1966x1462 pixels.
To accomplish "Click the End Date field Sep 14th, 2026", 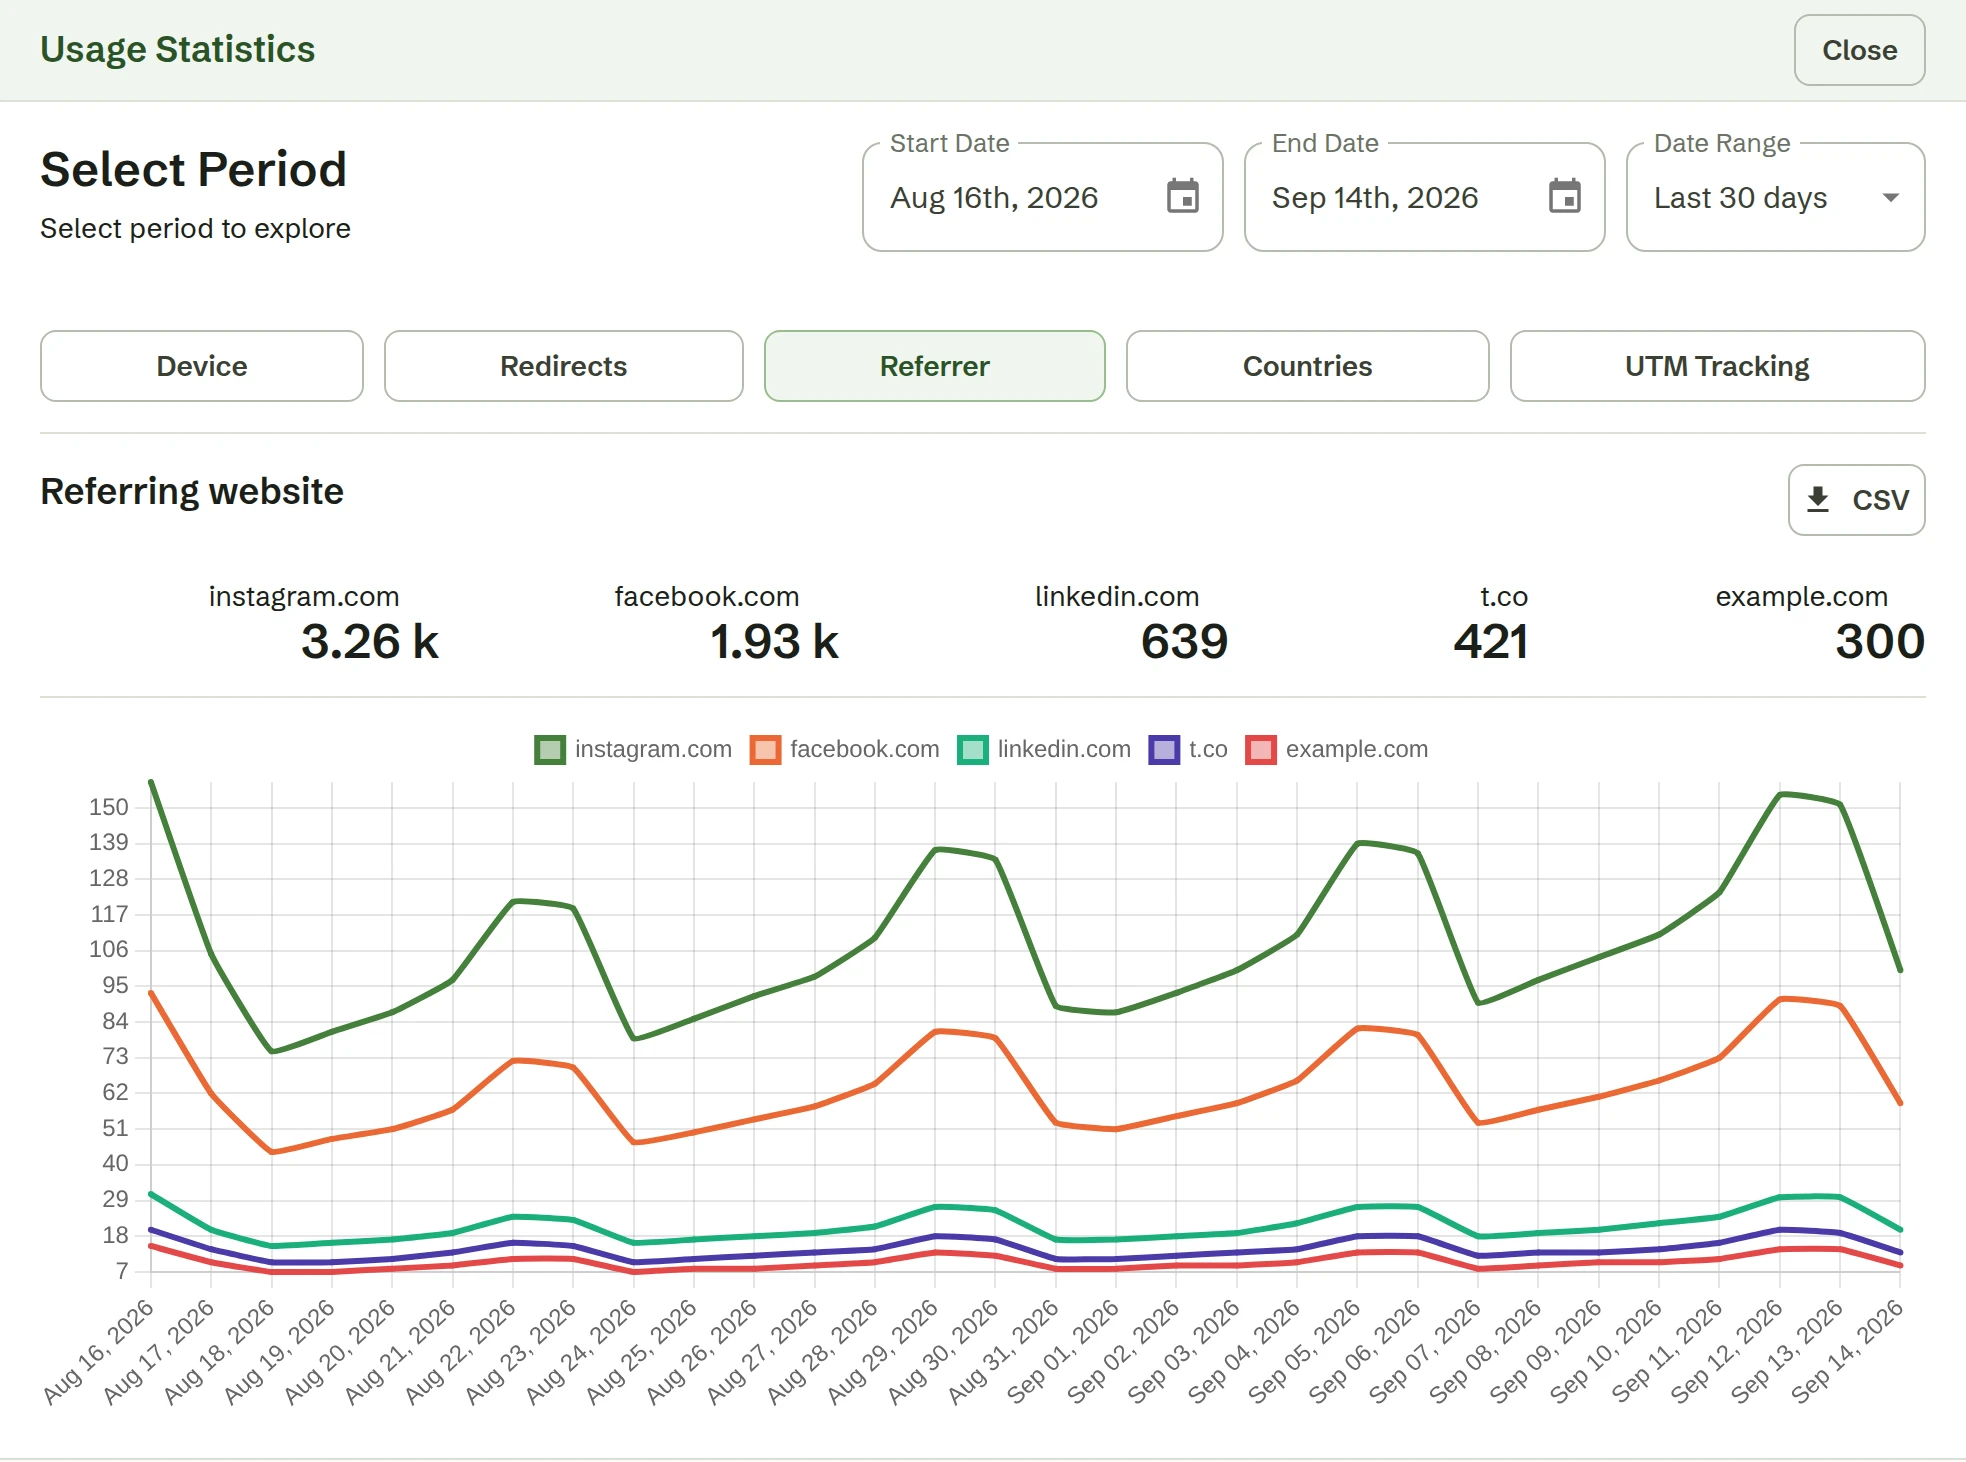I will 1425,197.
